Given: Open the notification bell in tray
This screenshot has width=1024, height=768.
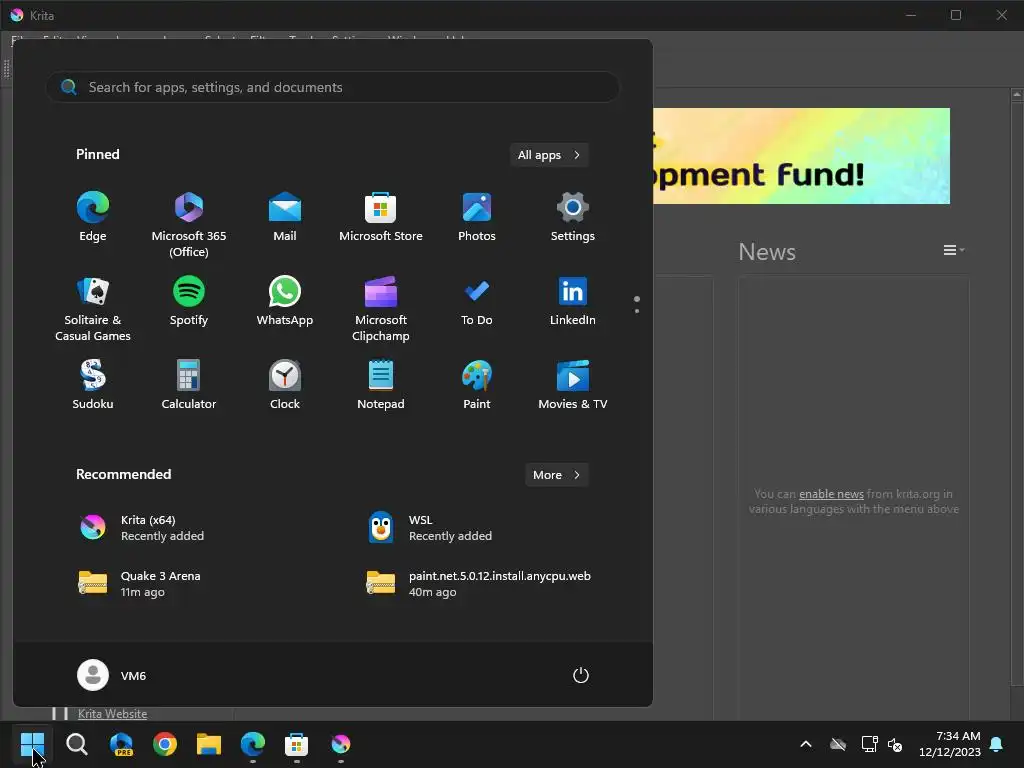Looking at the screenshot, I should [x=997, y=744].
